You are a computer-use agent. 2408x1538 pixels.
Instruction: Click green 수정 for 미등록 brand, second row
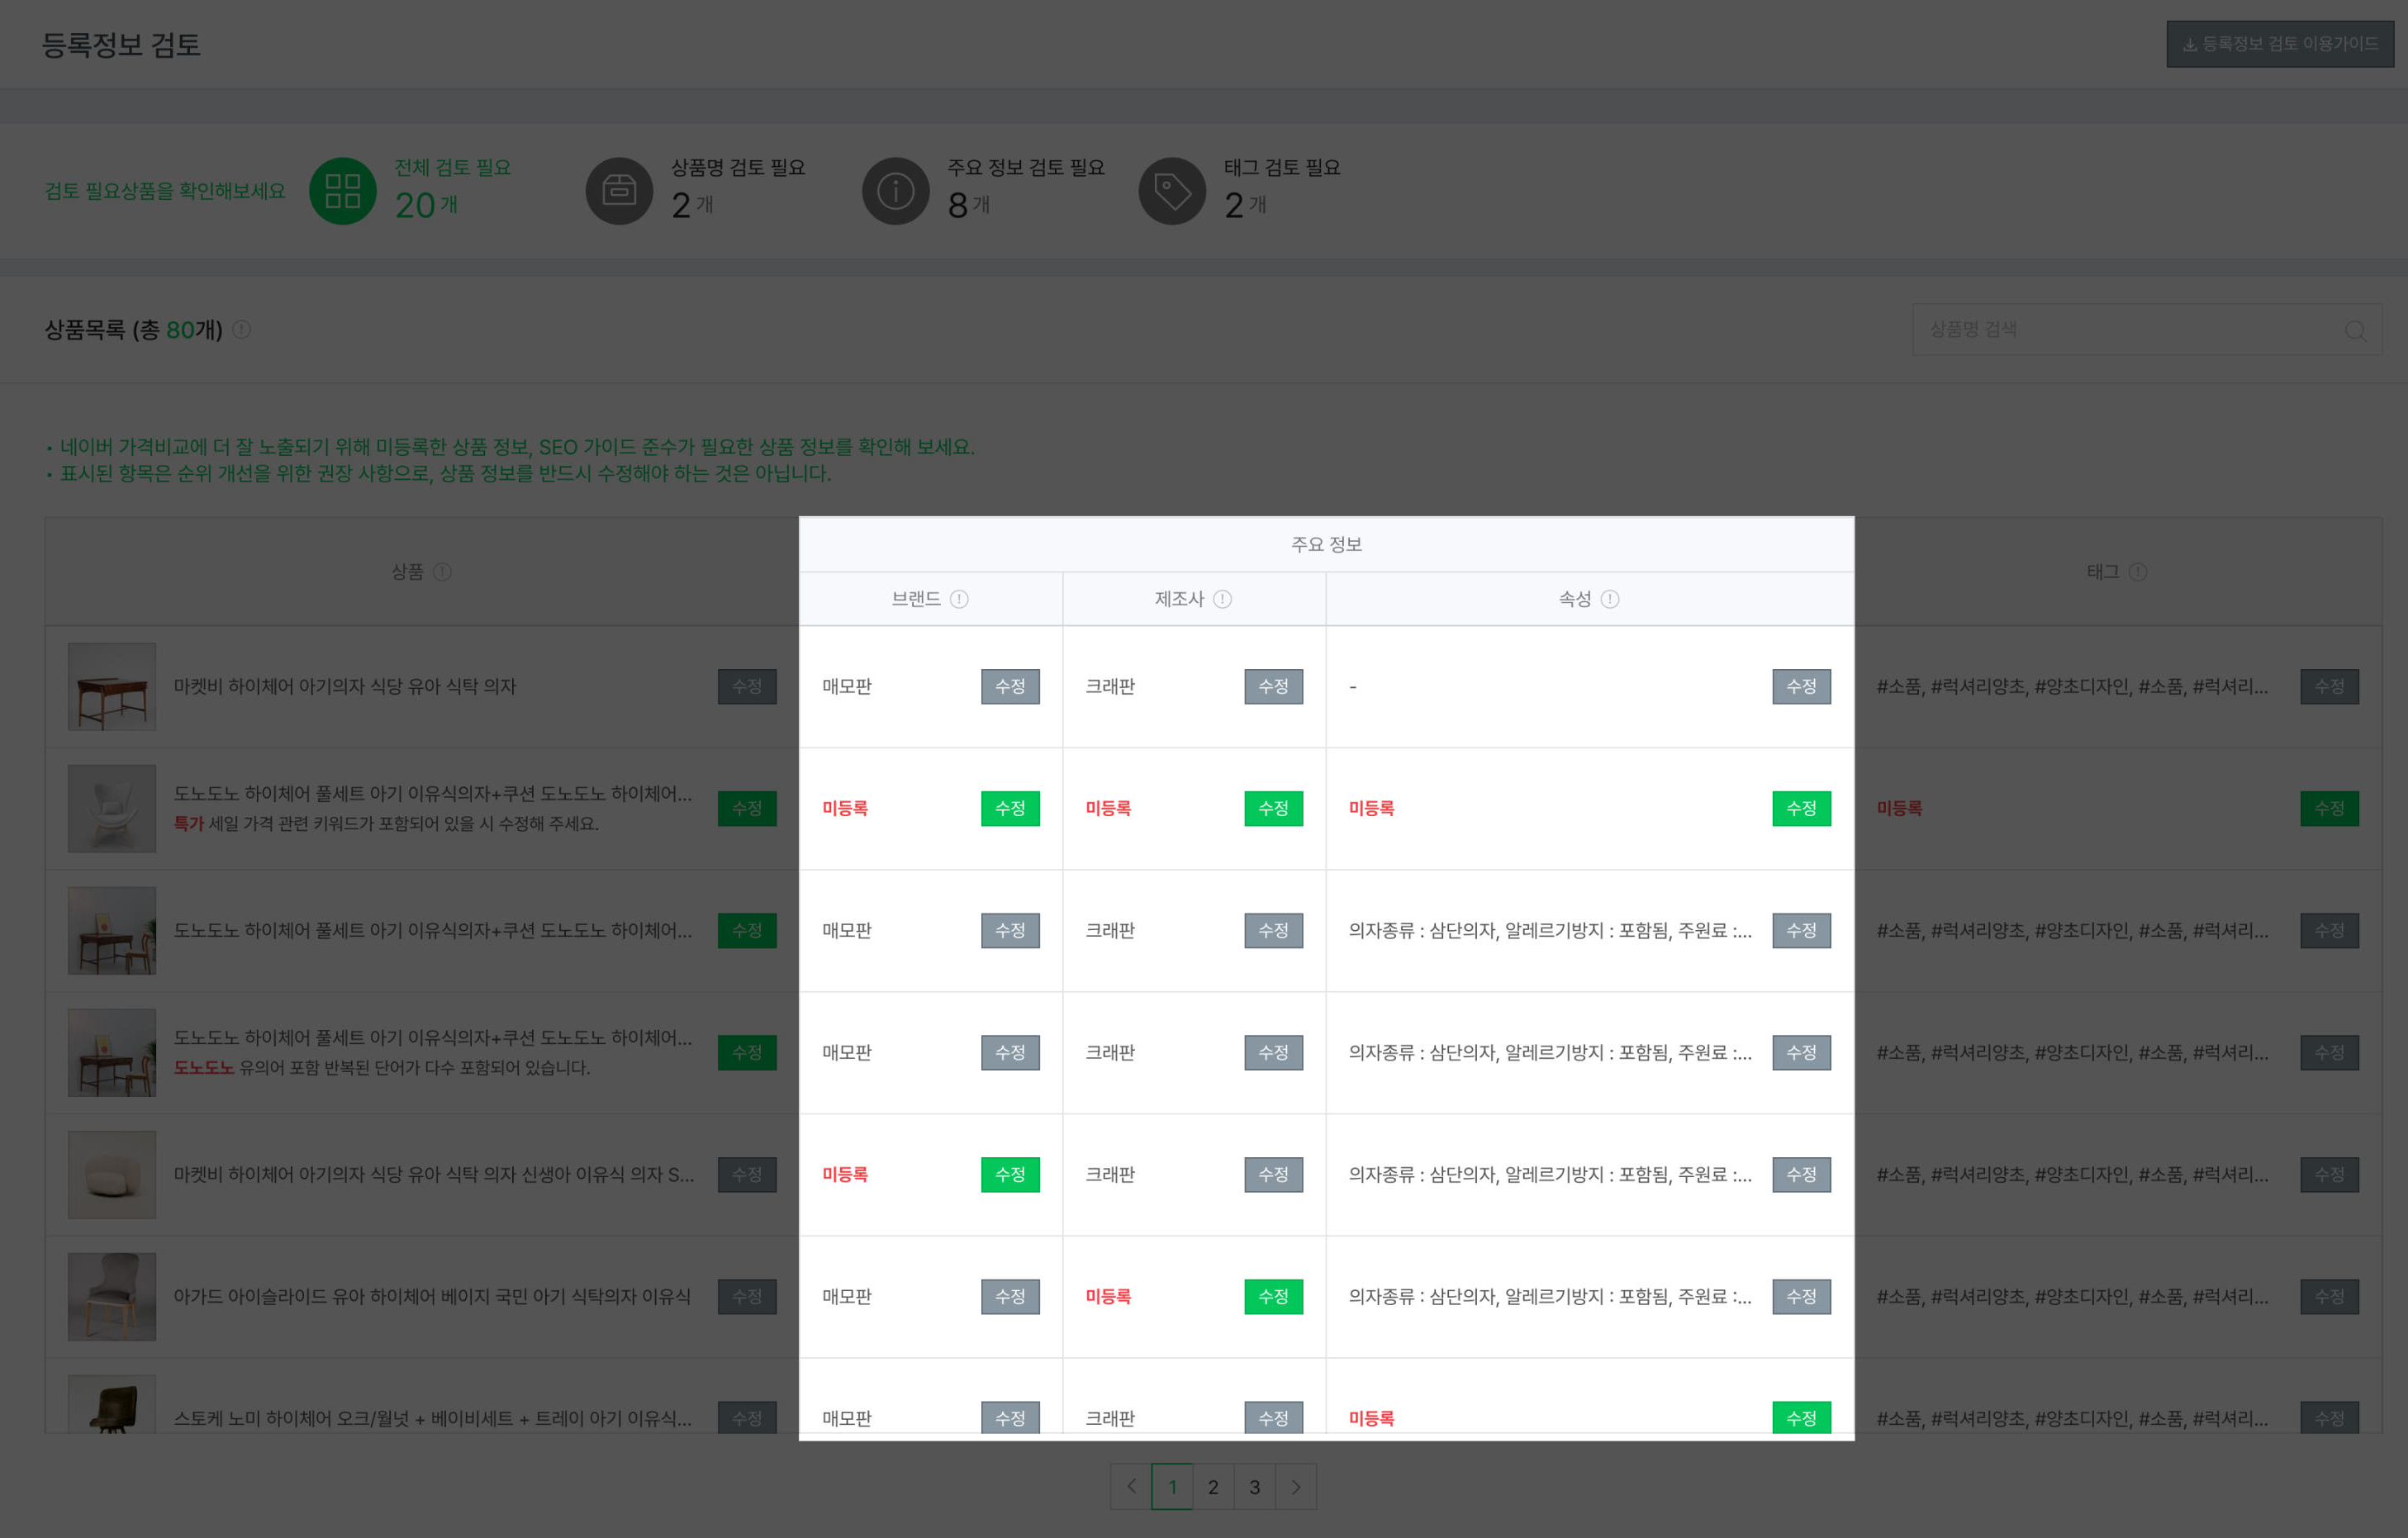point(1010,808)
